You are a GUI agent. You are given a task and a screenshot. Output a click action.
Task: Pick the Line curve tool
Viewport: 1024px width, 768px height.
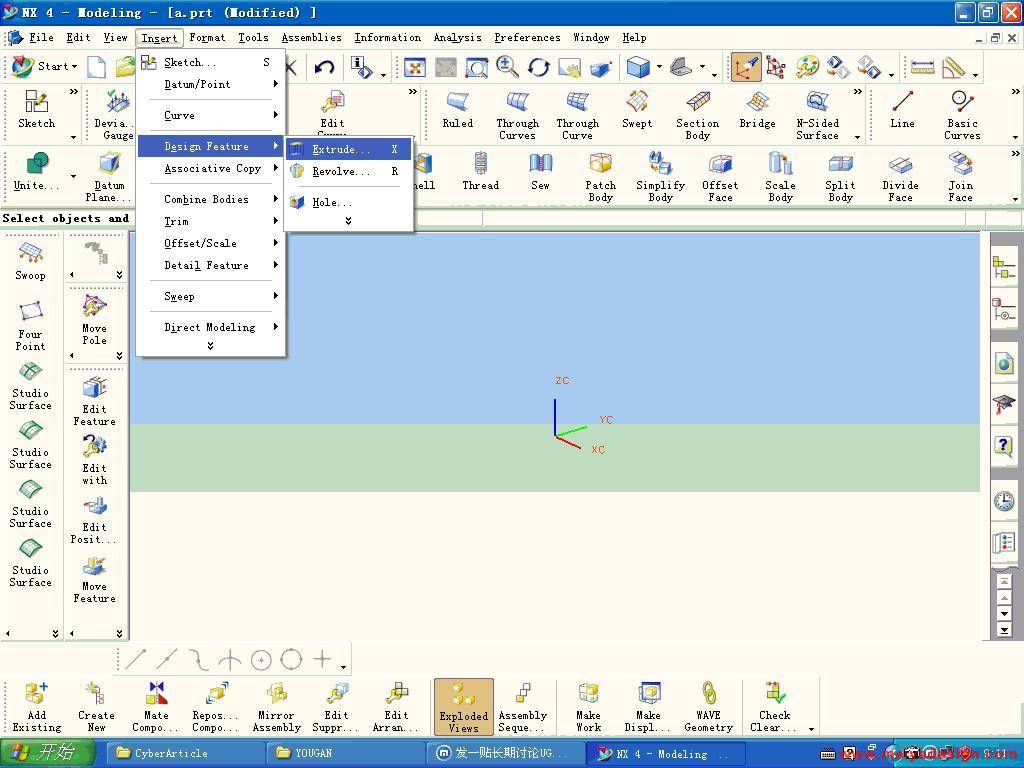(902, 110)
